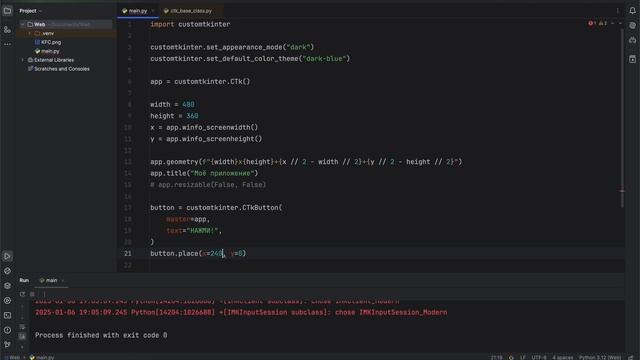Click the Web breadcrumb in status bar
The image size is (640, 360).
14,357
